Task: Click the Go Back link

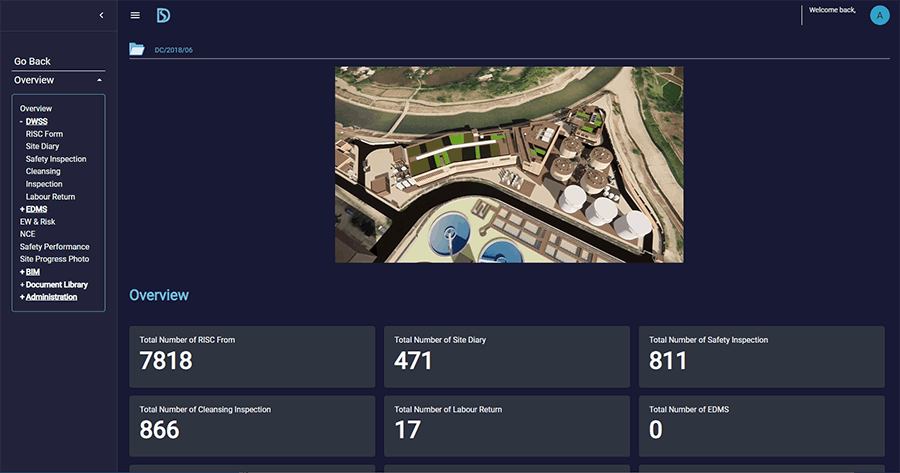Action: (x=32, y=62)
